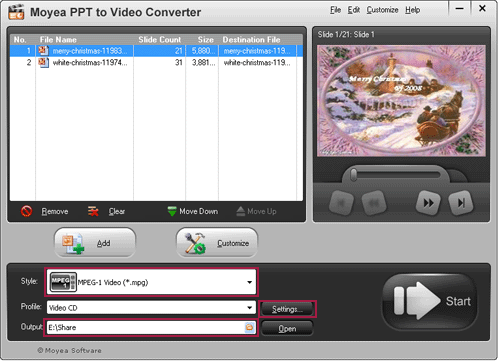Image resolution: width=500 pixels, height=362 pixels.
Task: Click the 5,880 size cell
Action: click(202, 51)
